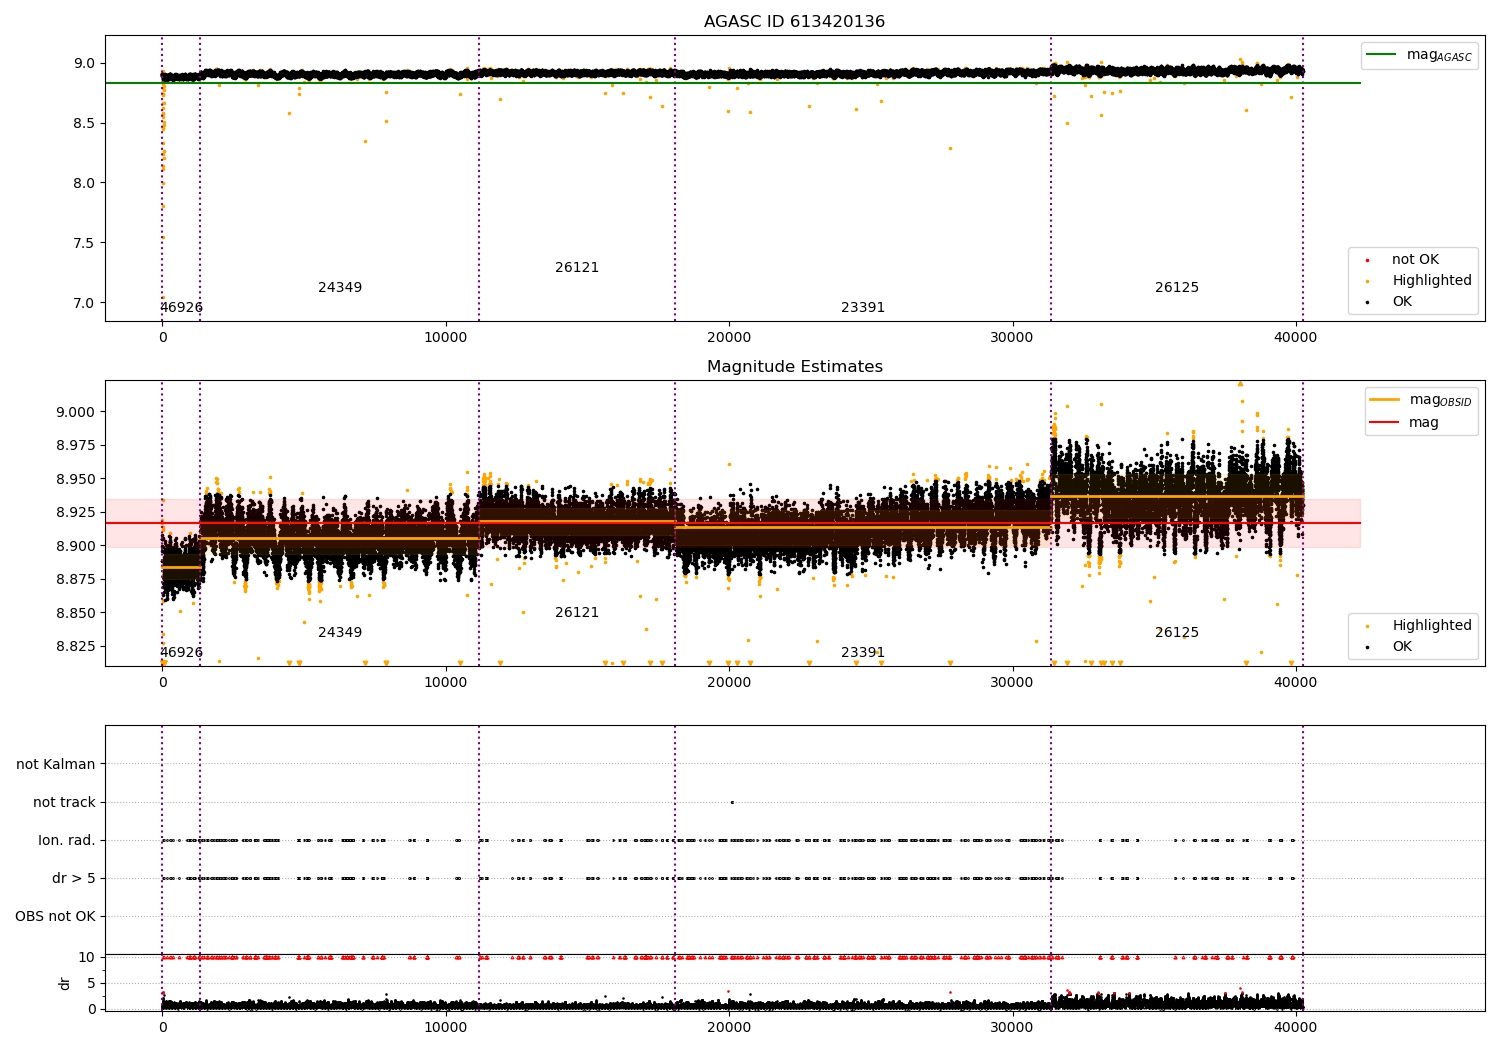Click OBSID label 46926 in Magnitude Estimates plot

tap(181, 653)
